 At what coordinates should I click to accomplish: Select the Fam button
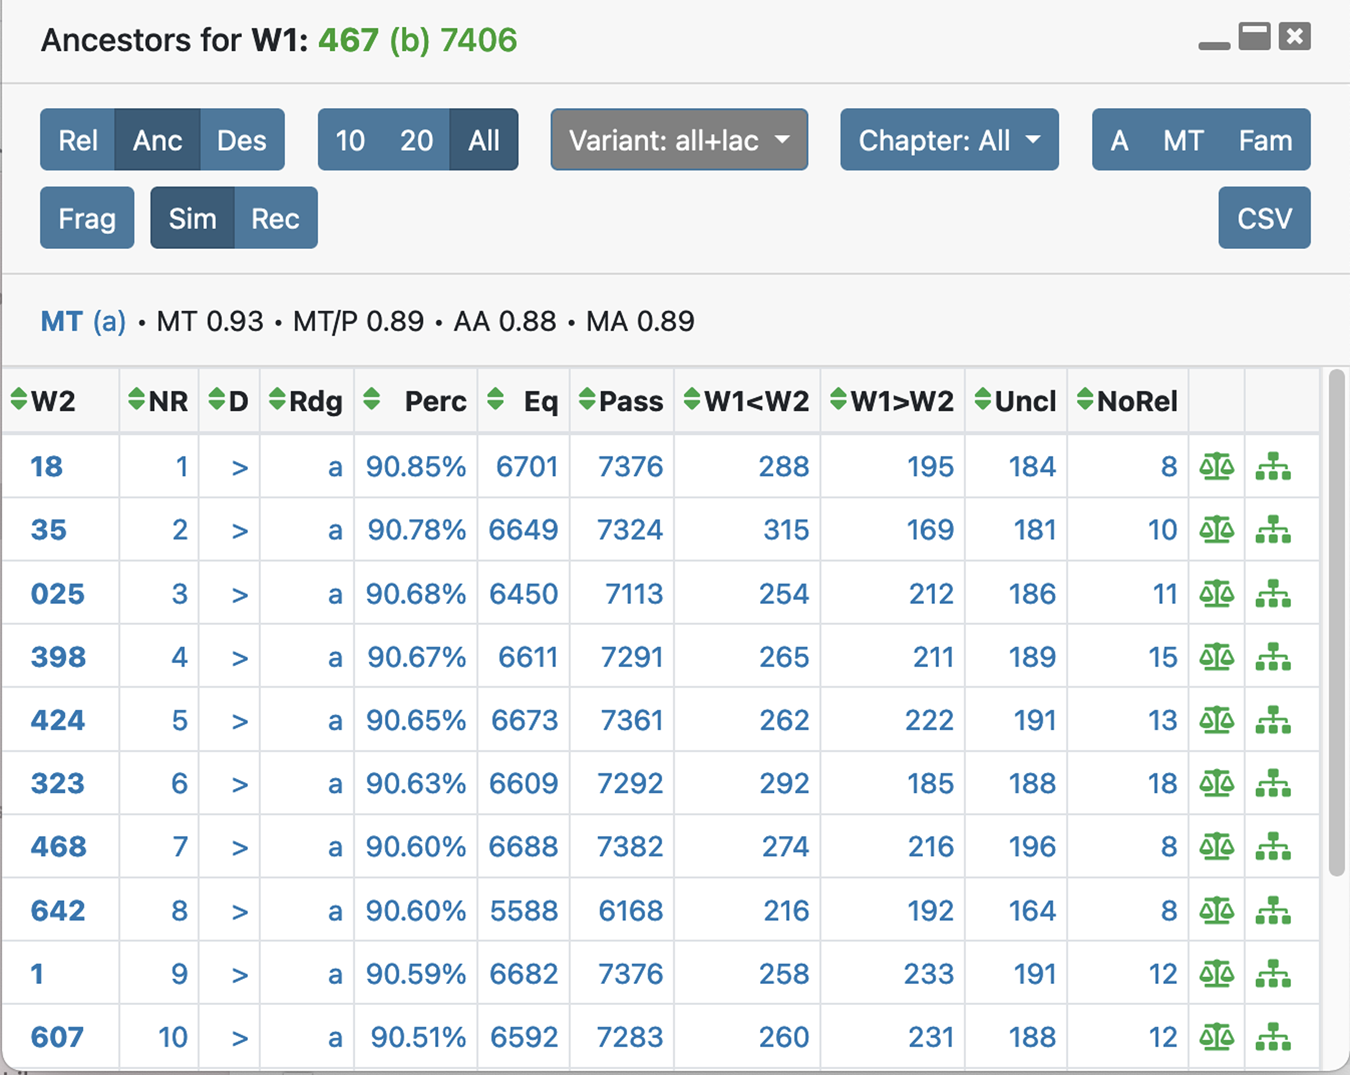coord(1265,140)
